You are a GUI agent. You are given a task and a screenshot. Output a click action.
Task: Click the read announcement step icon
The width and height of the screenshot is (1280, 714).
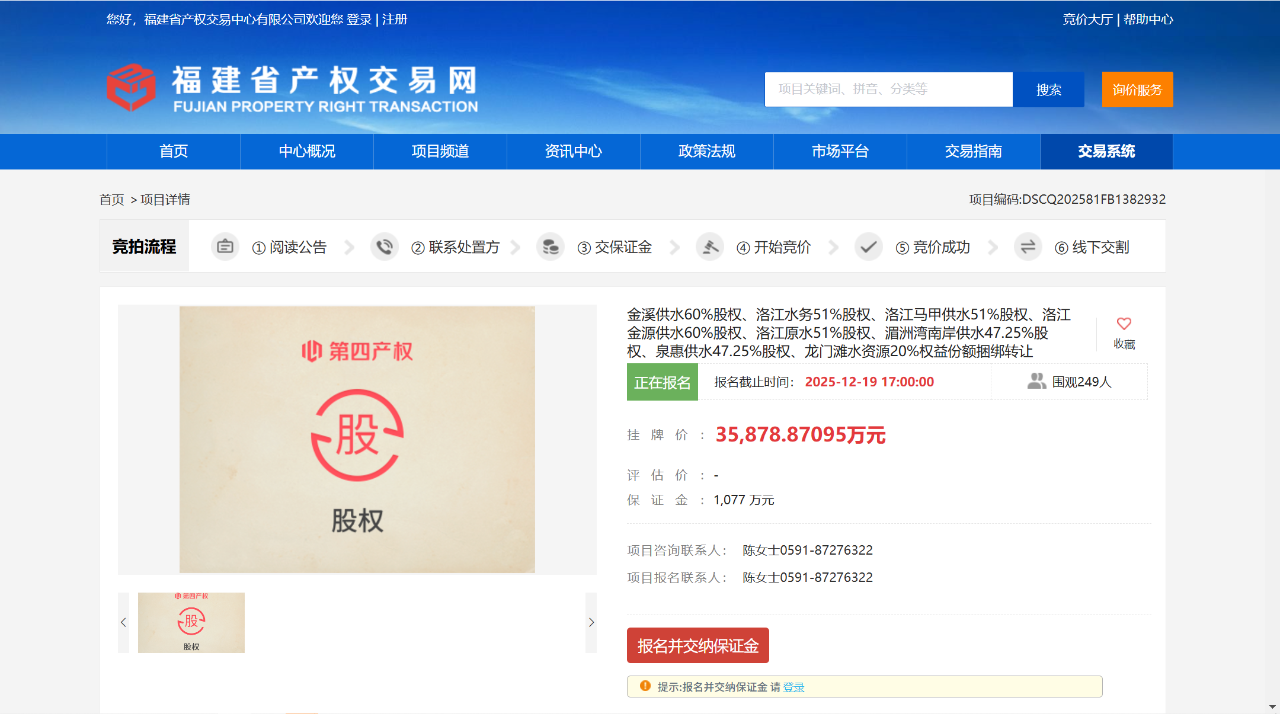click(x=225, y=247)
